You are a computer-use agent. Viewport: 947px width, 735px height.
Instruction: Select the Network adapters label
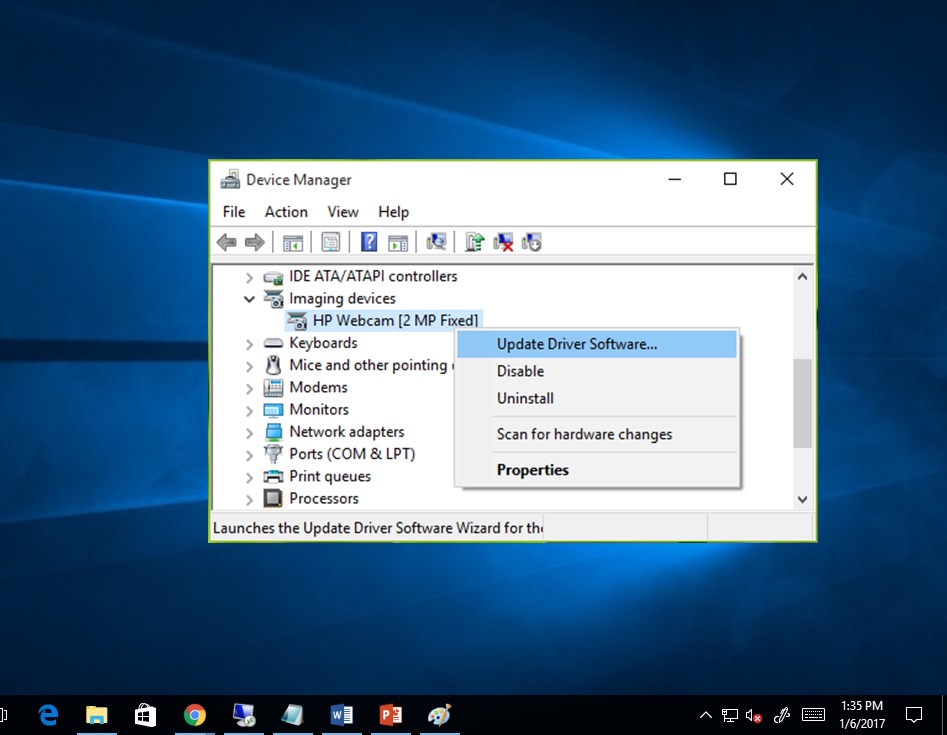point(347,432)
